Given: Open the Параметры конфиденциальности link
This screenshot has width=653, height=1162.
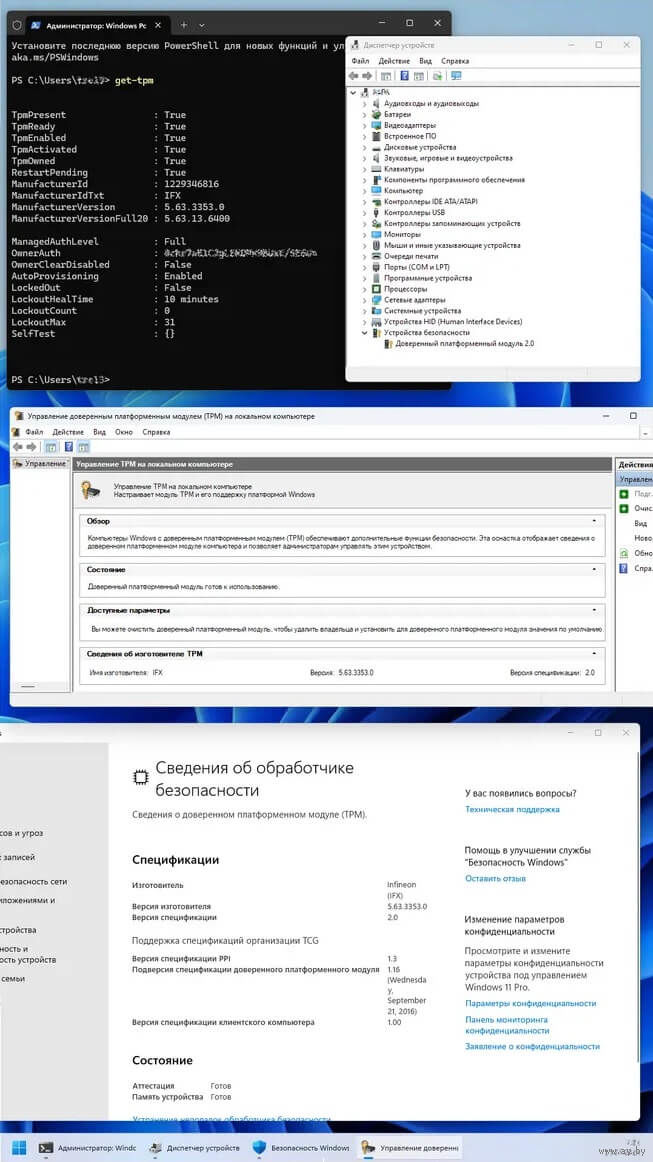Looking at the screenshot, I should point(530,1003).
